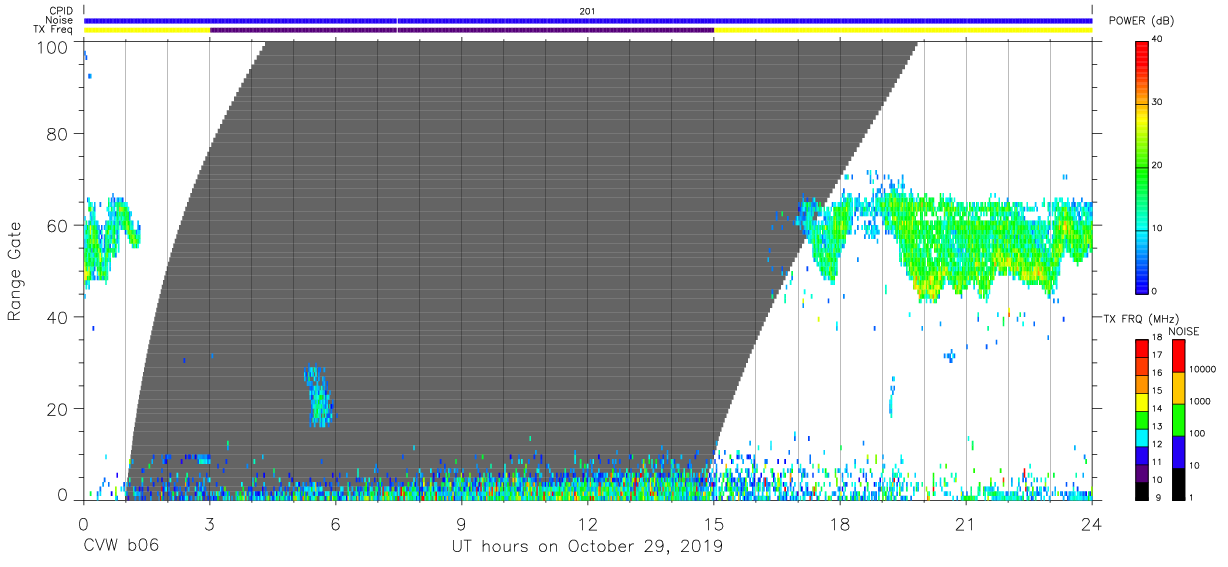Click the CVW b06 radar beam label
Screen dimensions: 1228x567
point(120,547)
